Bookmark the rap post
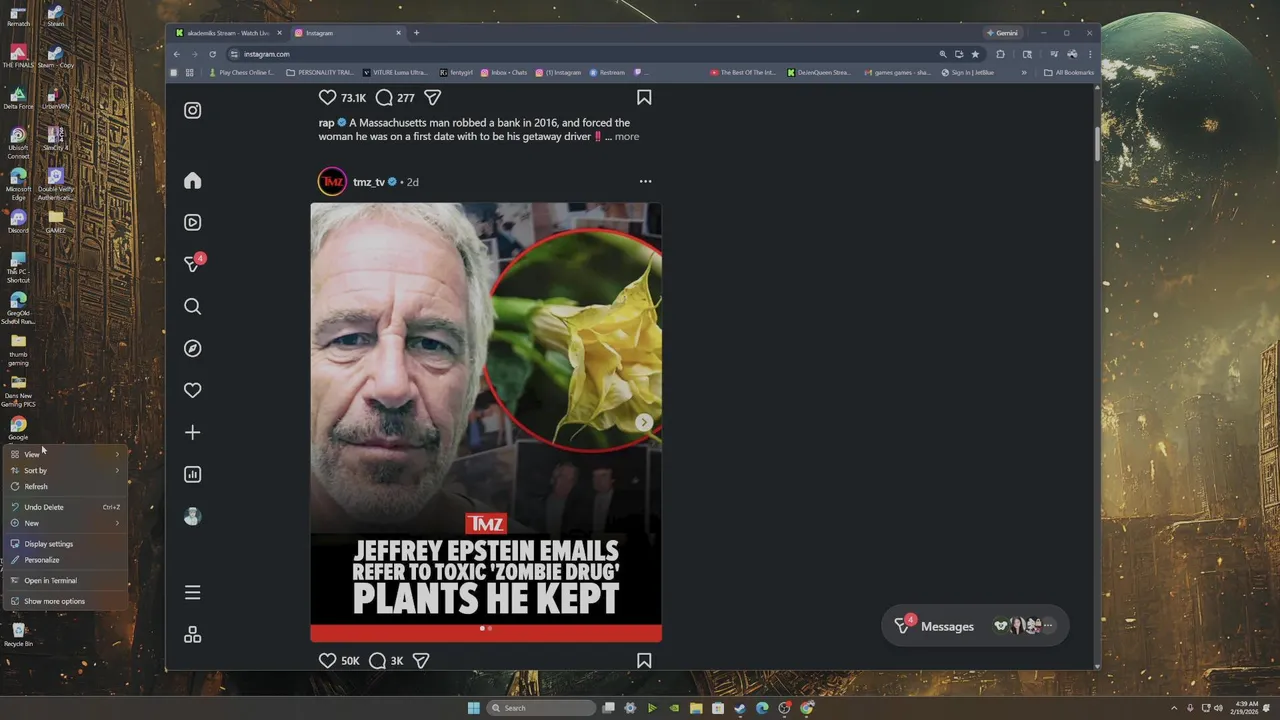This screenshot has height=720, width=1280. pyautogui.click(x=644, y=98)
